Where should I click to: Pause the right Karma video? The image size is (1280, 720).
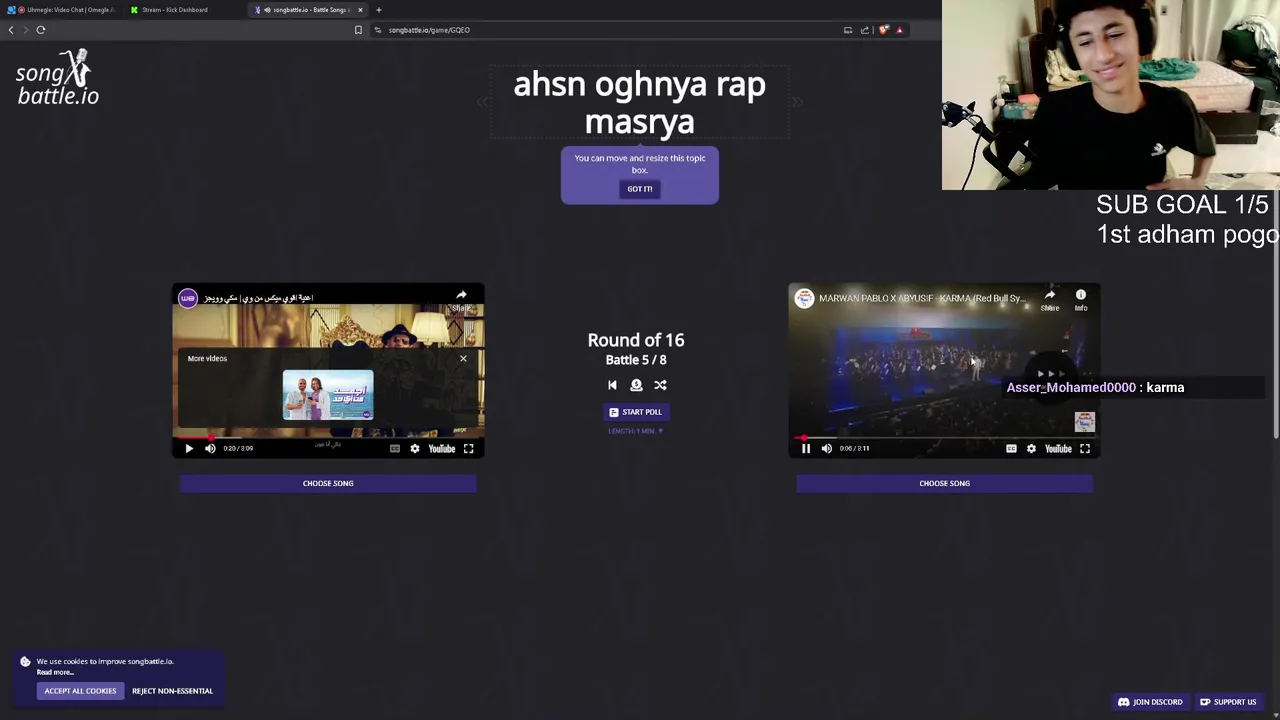point(806,449)
